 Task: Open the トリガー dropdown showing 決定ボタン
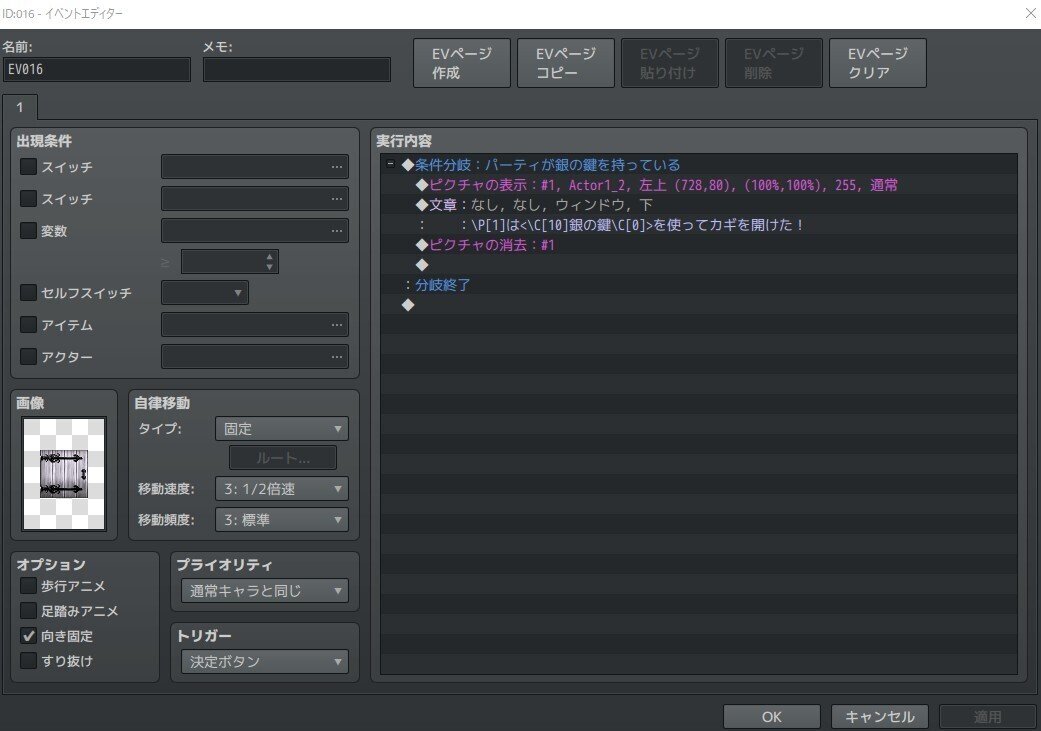click(263, 661)
